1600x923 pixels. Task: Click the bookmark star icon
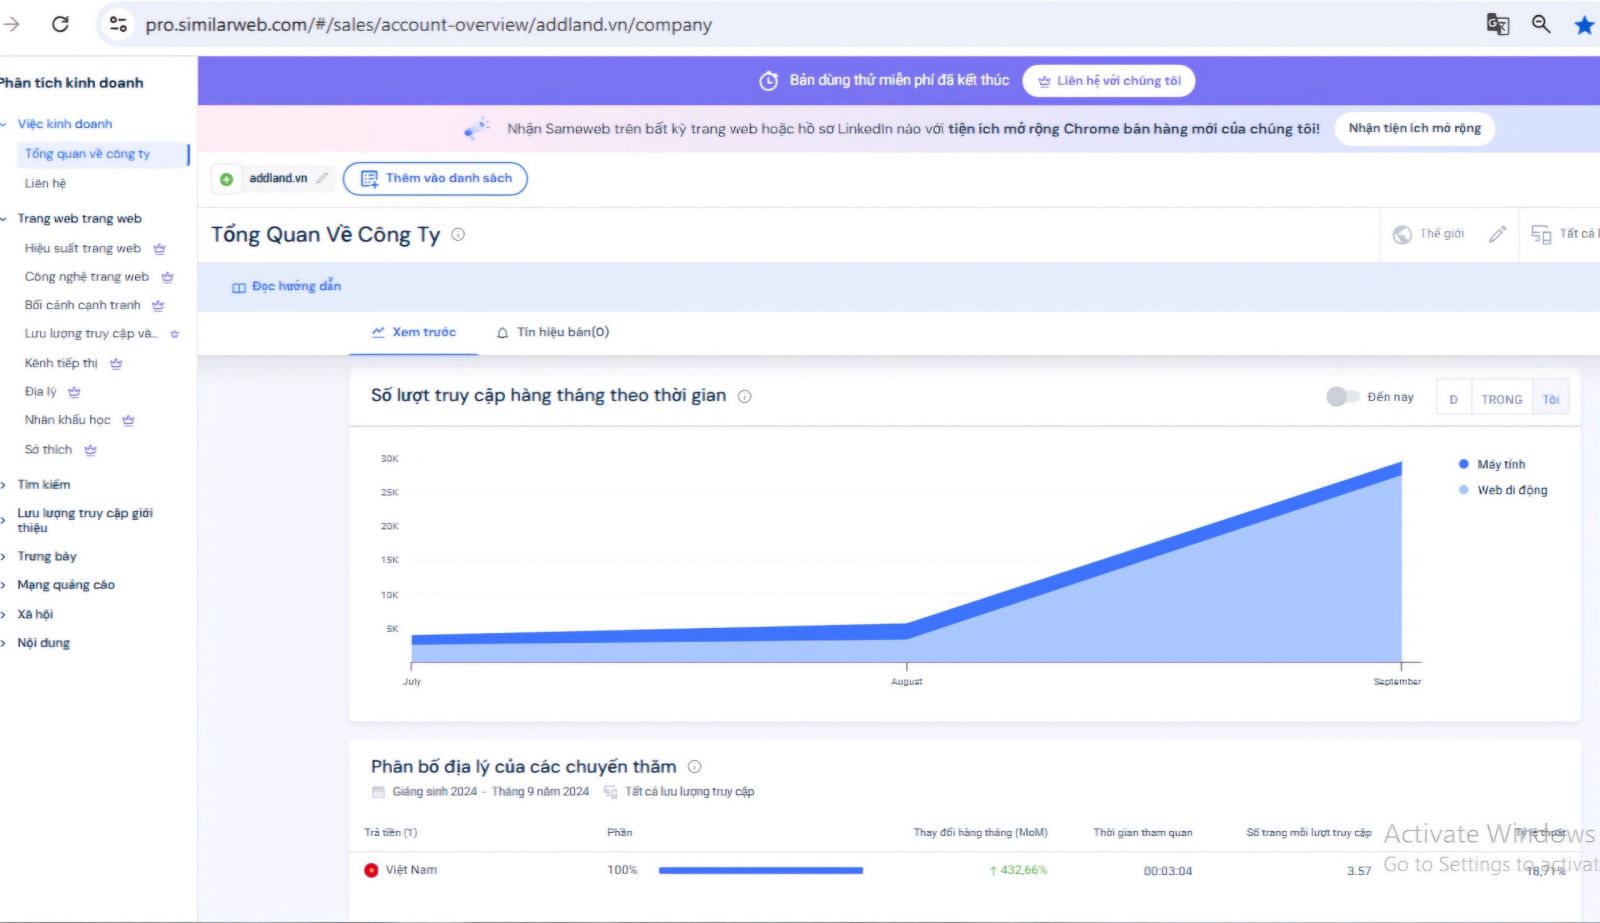pos(1584,25)
